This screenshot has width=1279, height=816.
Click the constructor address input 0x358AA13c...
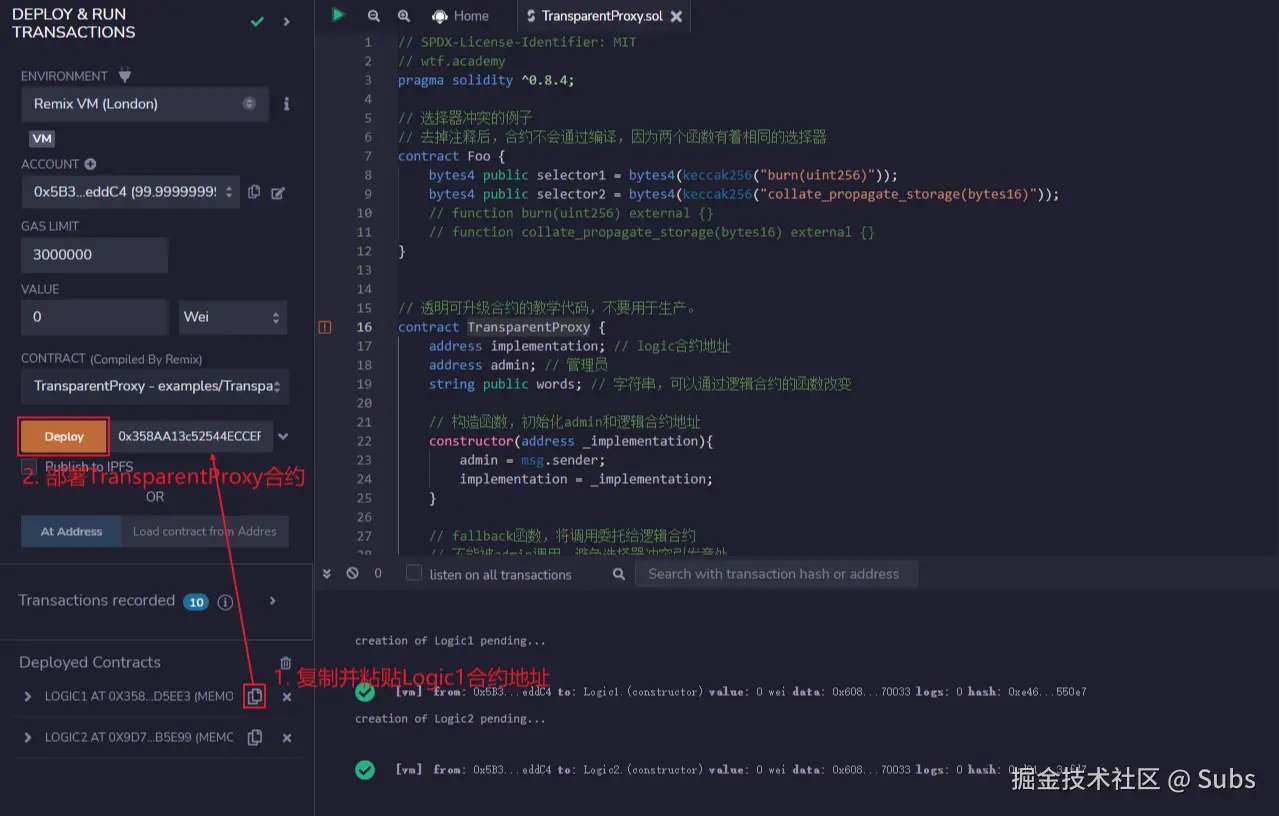190,436
